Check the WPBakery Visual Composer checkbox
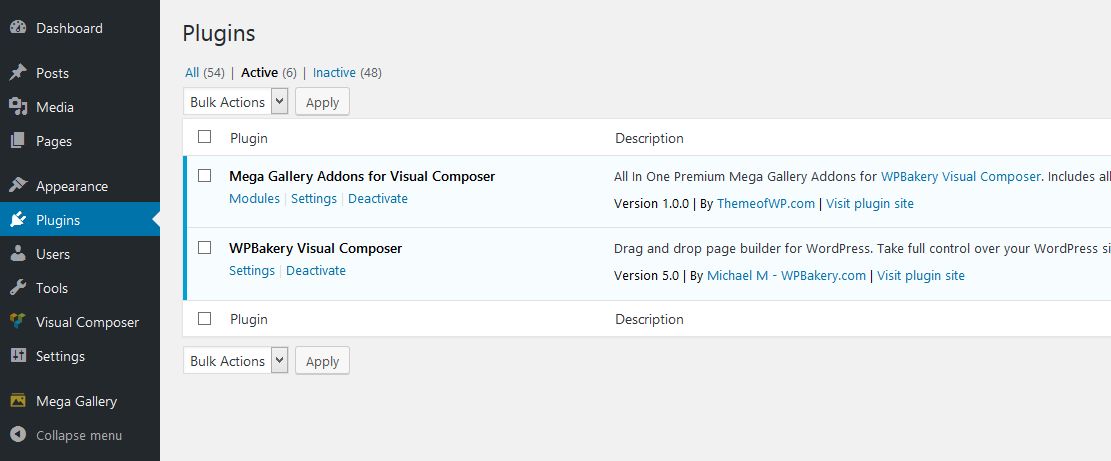The width and height of the screenshot is (1111, 461). [x=205, y=248]
